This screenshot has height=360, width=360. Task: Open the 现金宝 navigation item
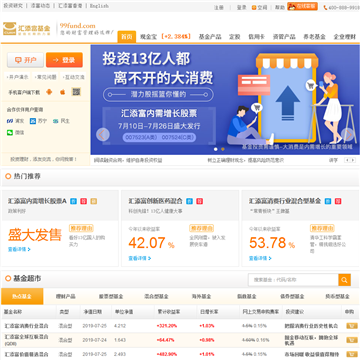[x=148, y=37]
